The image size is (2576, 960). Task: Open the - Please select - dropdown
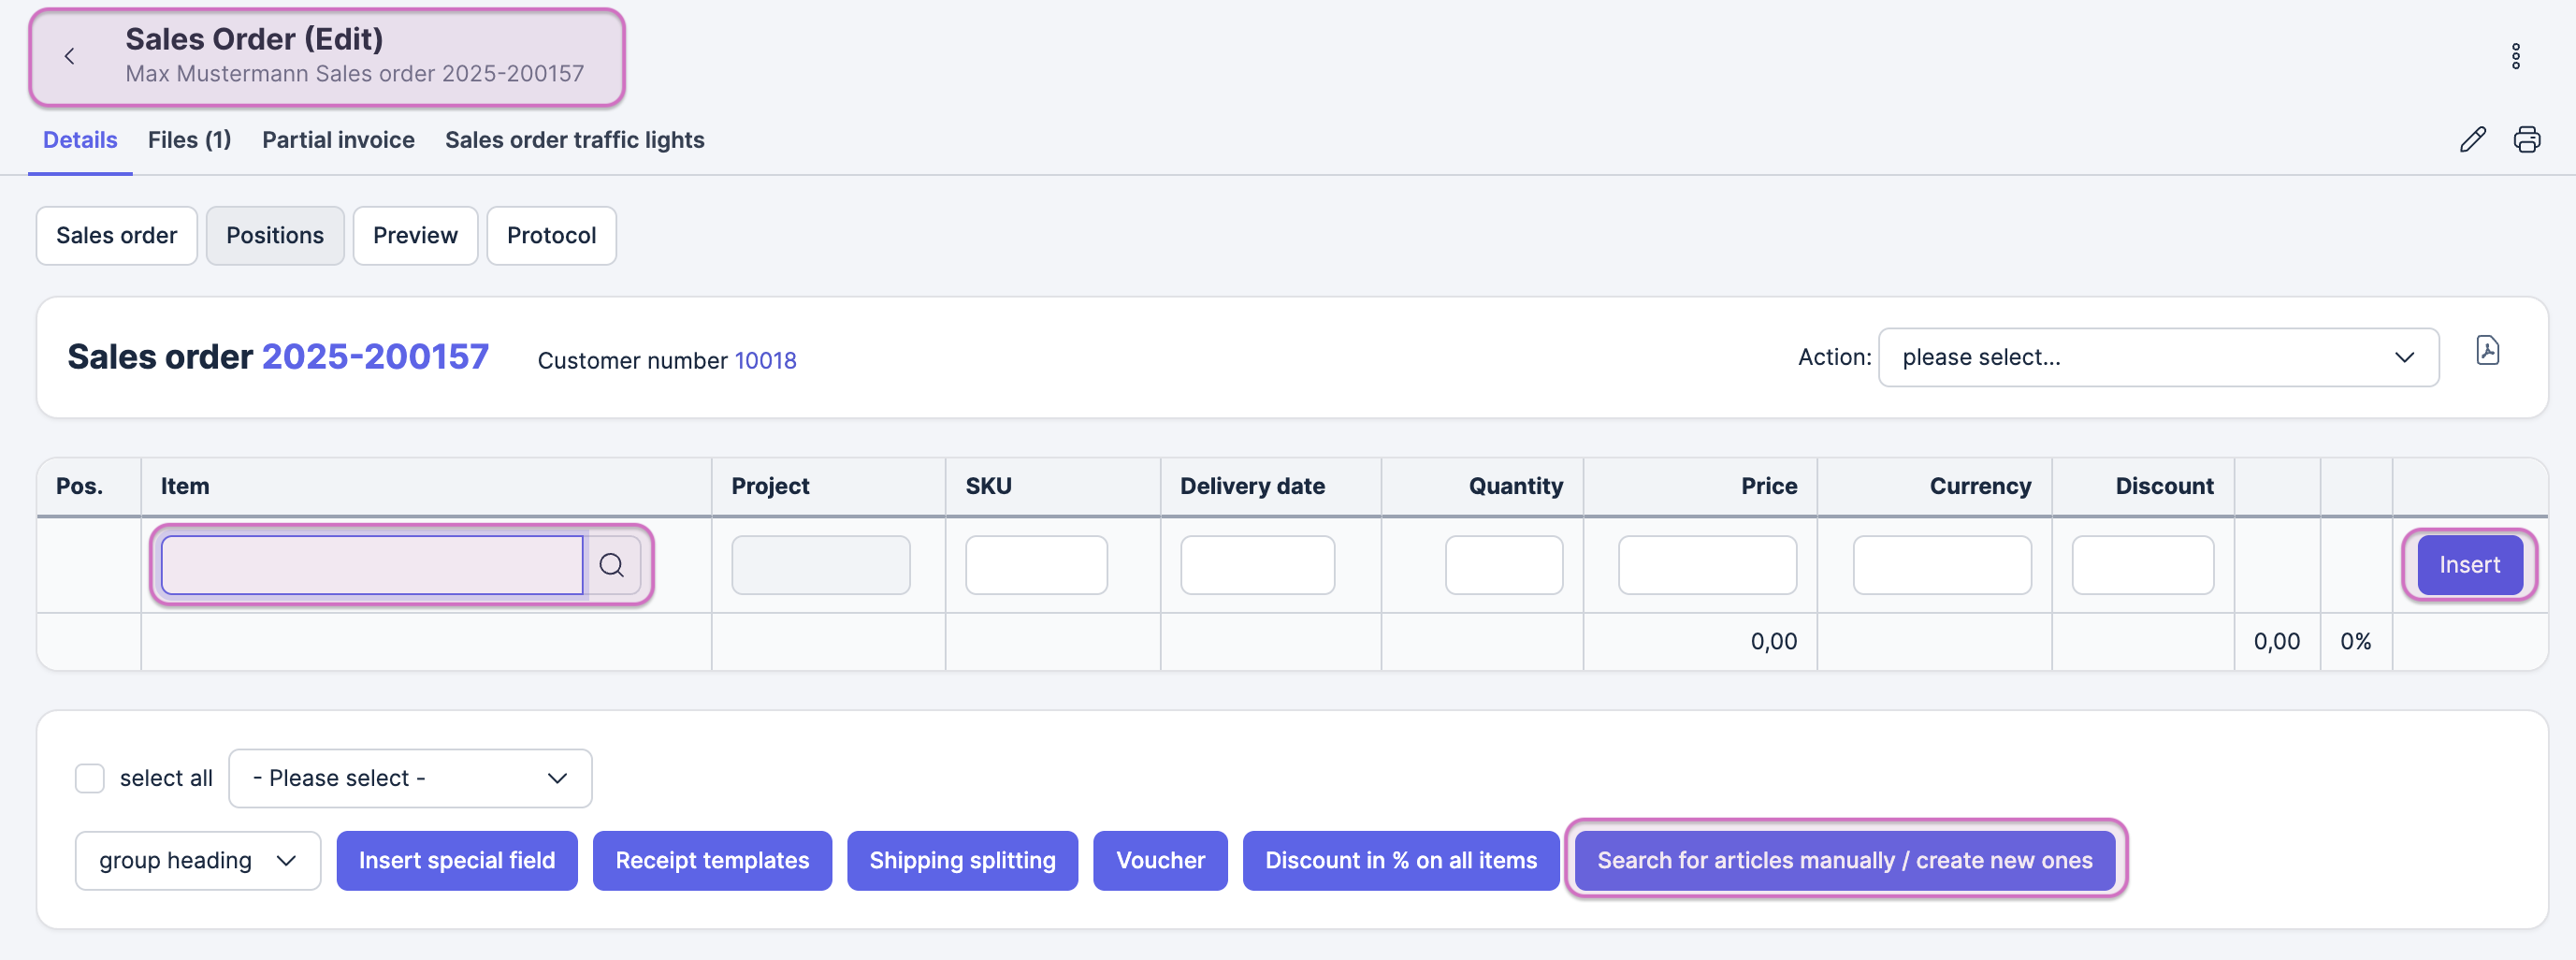pos(410,778)
